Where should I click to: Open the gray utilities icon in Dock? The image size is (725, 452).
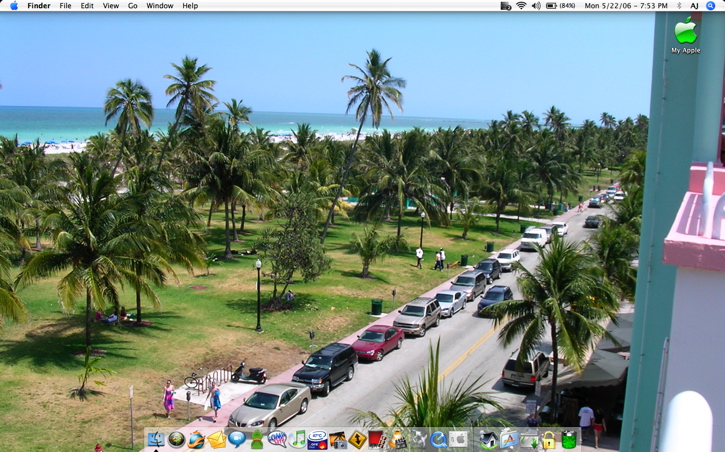418,439
